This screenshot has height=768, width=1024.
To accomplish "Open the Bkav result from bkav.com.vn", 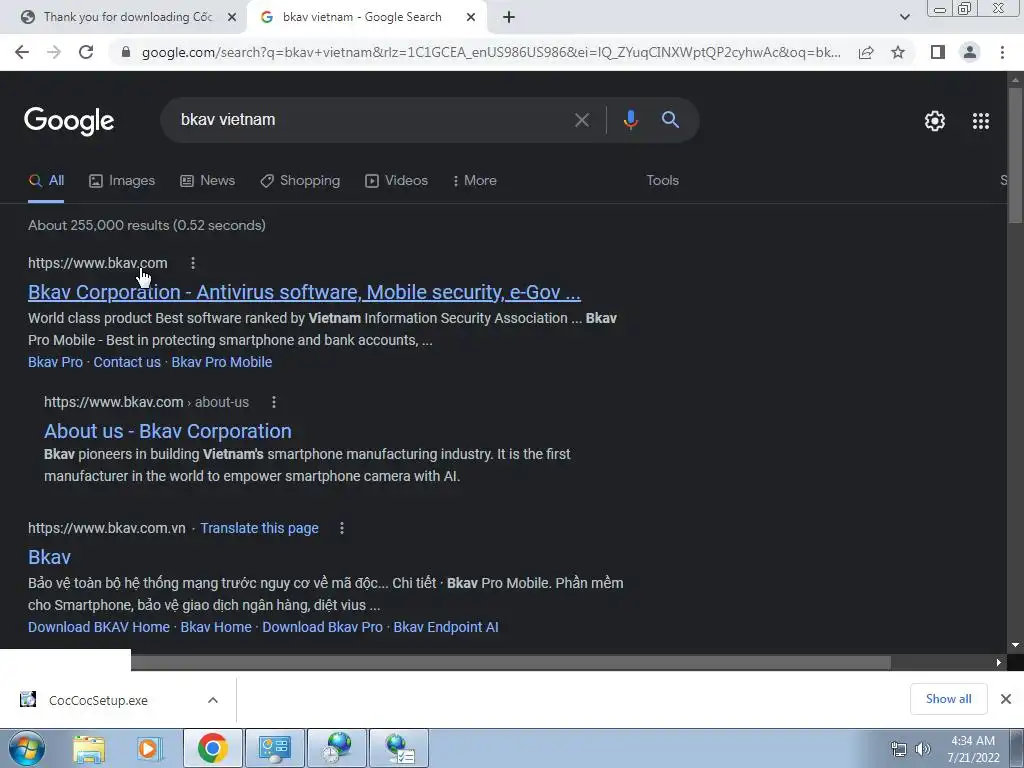I will (x=49, y=558).
